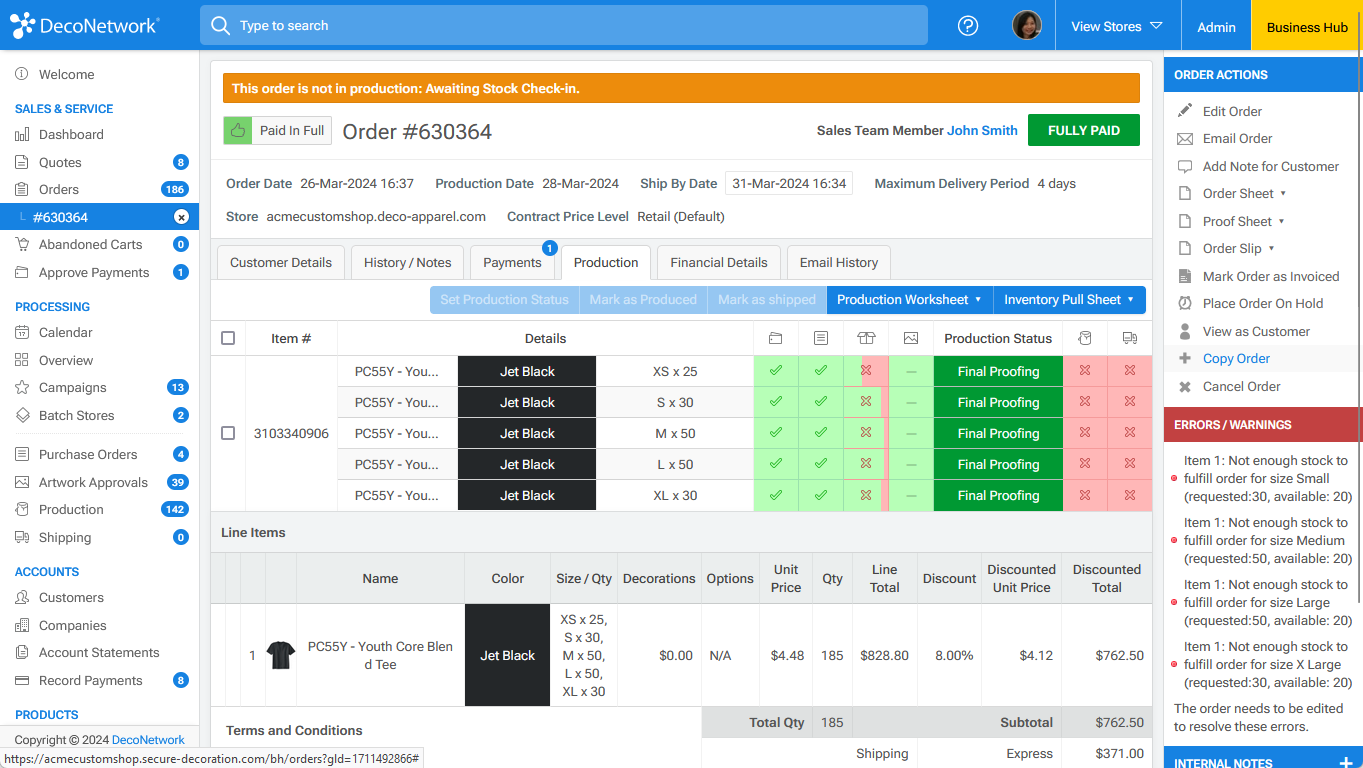The image size is (1363, 768).
Task: Check the select-all checkbox in the items table
Action: coord(227,338)
